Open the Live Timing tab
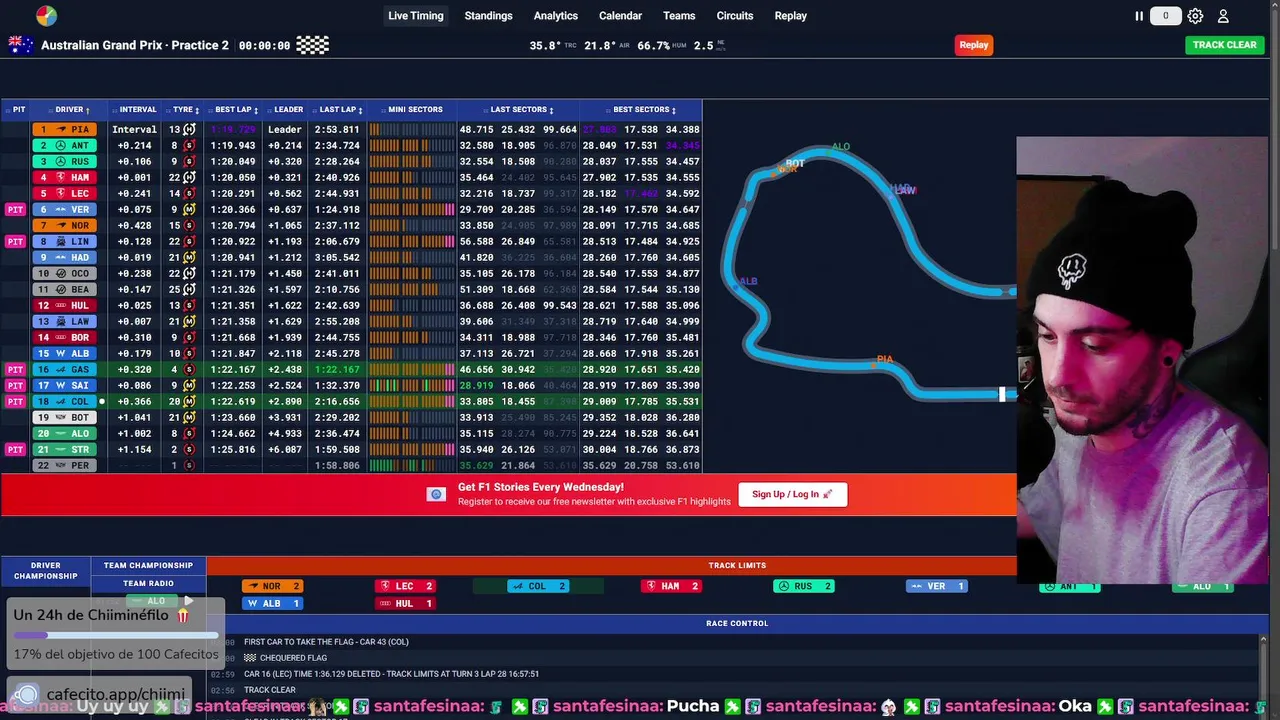The width and height of the screenshot is (1280, 720). 416,16
